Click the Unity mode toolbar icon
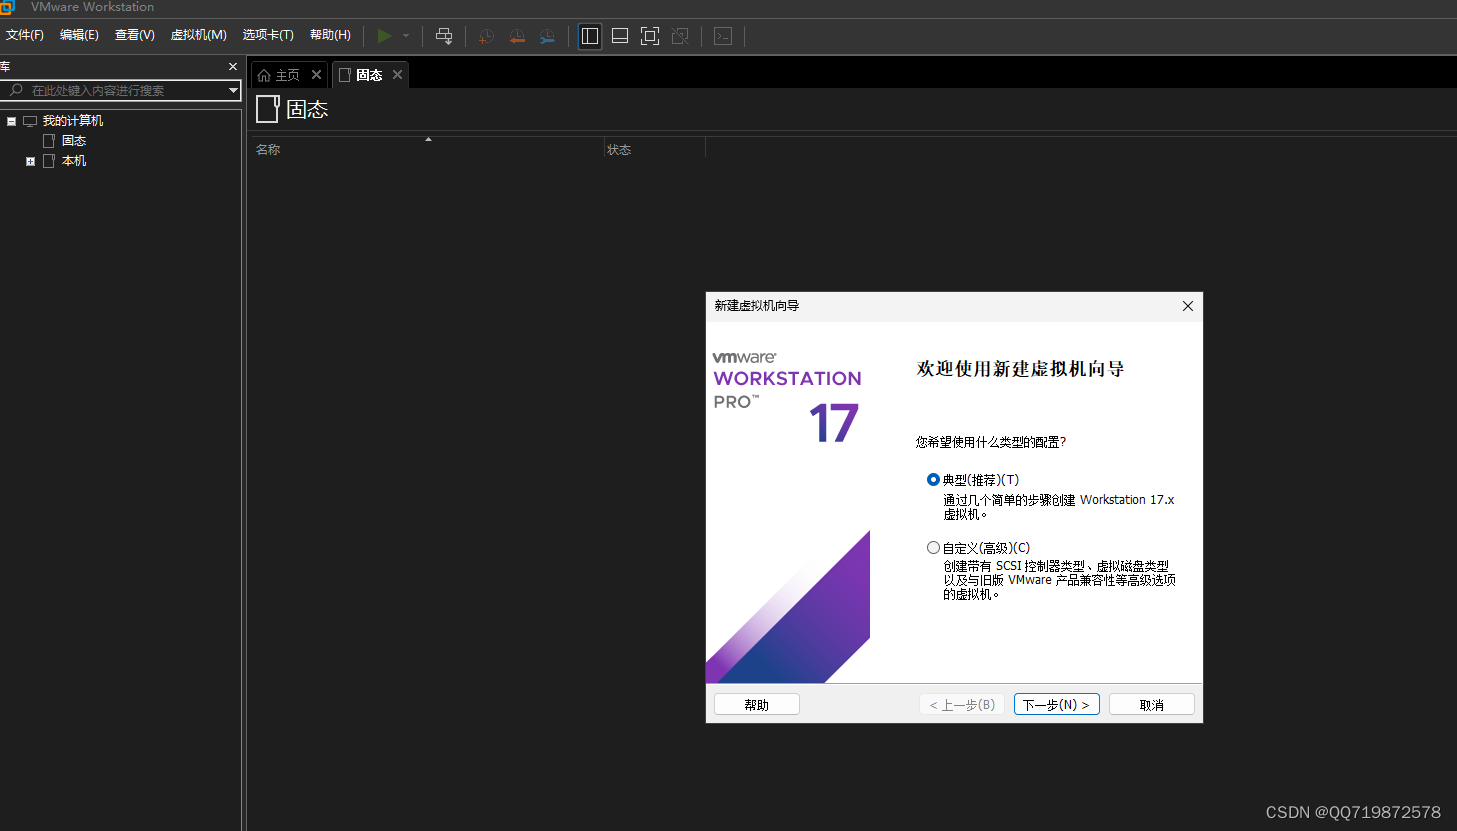The image size is (1457, 831). (680, 36)
